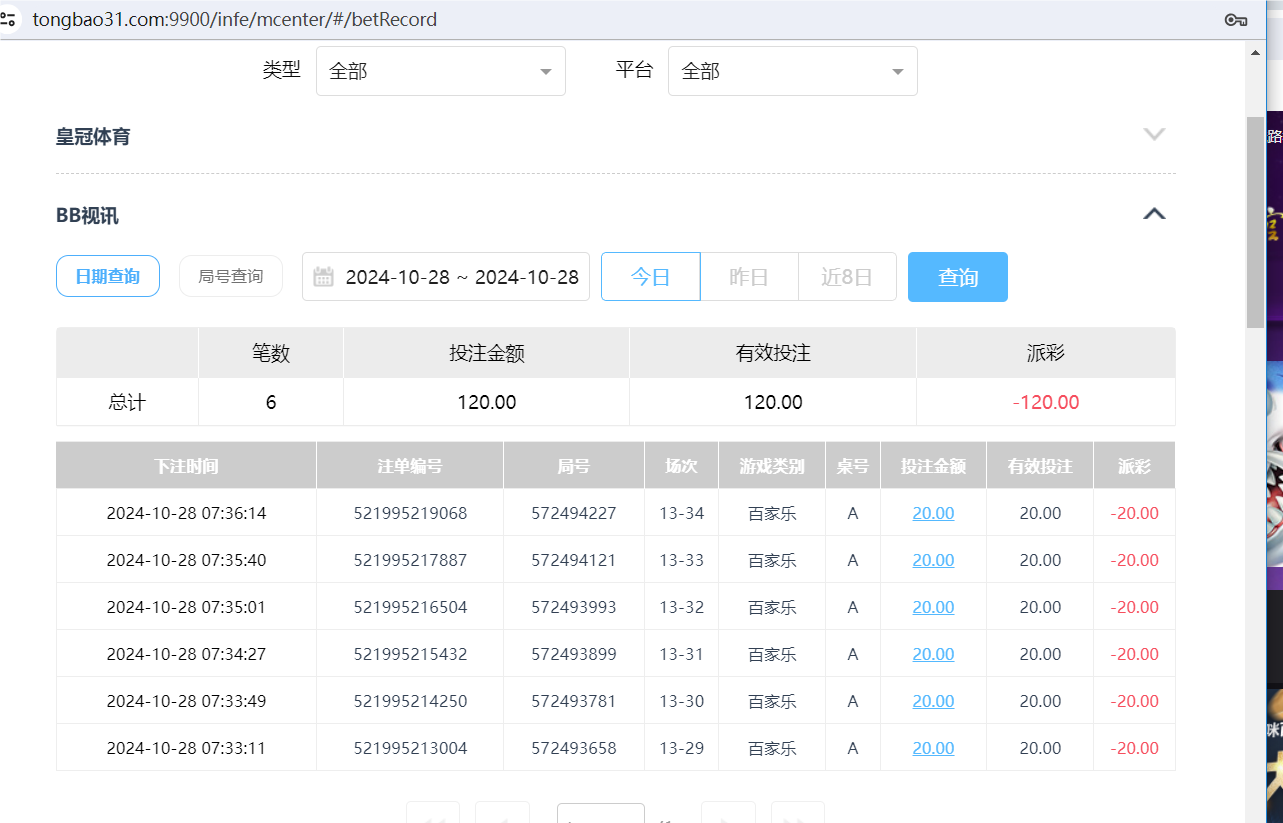This screenshot has height=823, width=1283.
Task: Click the previous page arrow icon
Action: click(502, 816)
